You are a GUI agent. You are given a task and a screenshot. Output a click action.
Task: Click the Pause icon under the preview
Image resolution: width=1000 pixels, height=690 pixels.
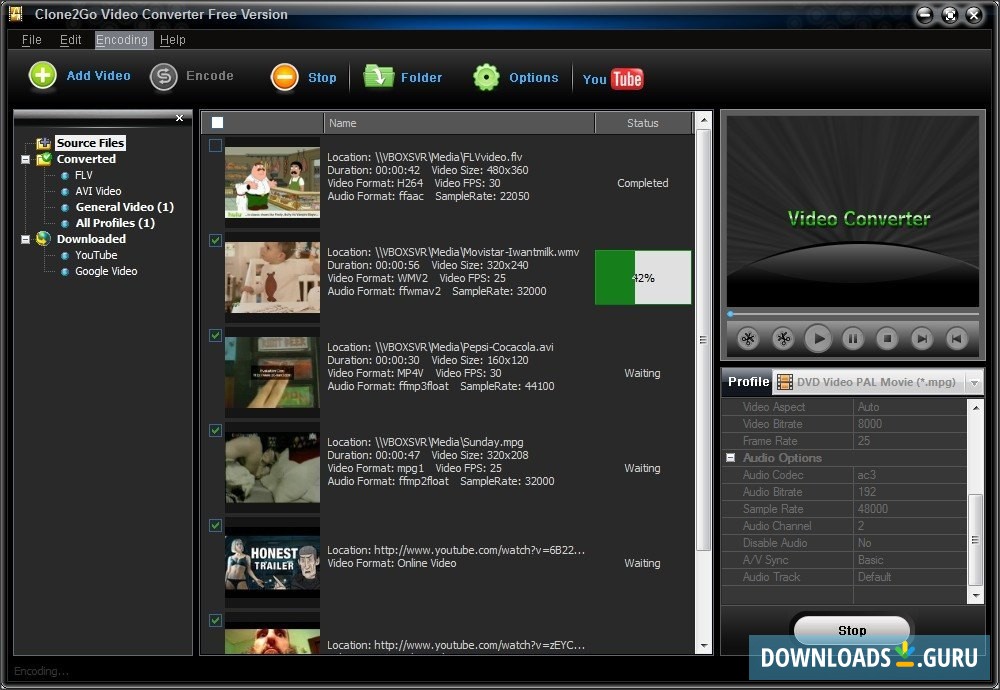coord(853,339)
